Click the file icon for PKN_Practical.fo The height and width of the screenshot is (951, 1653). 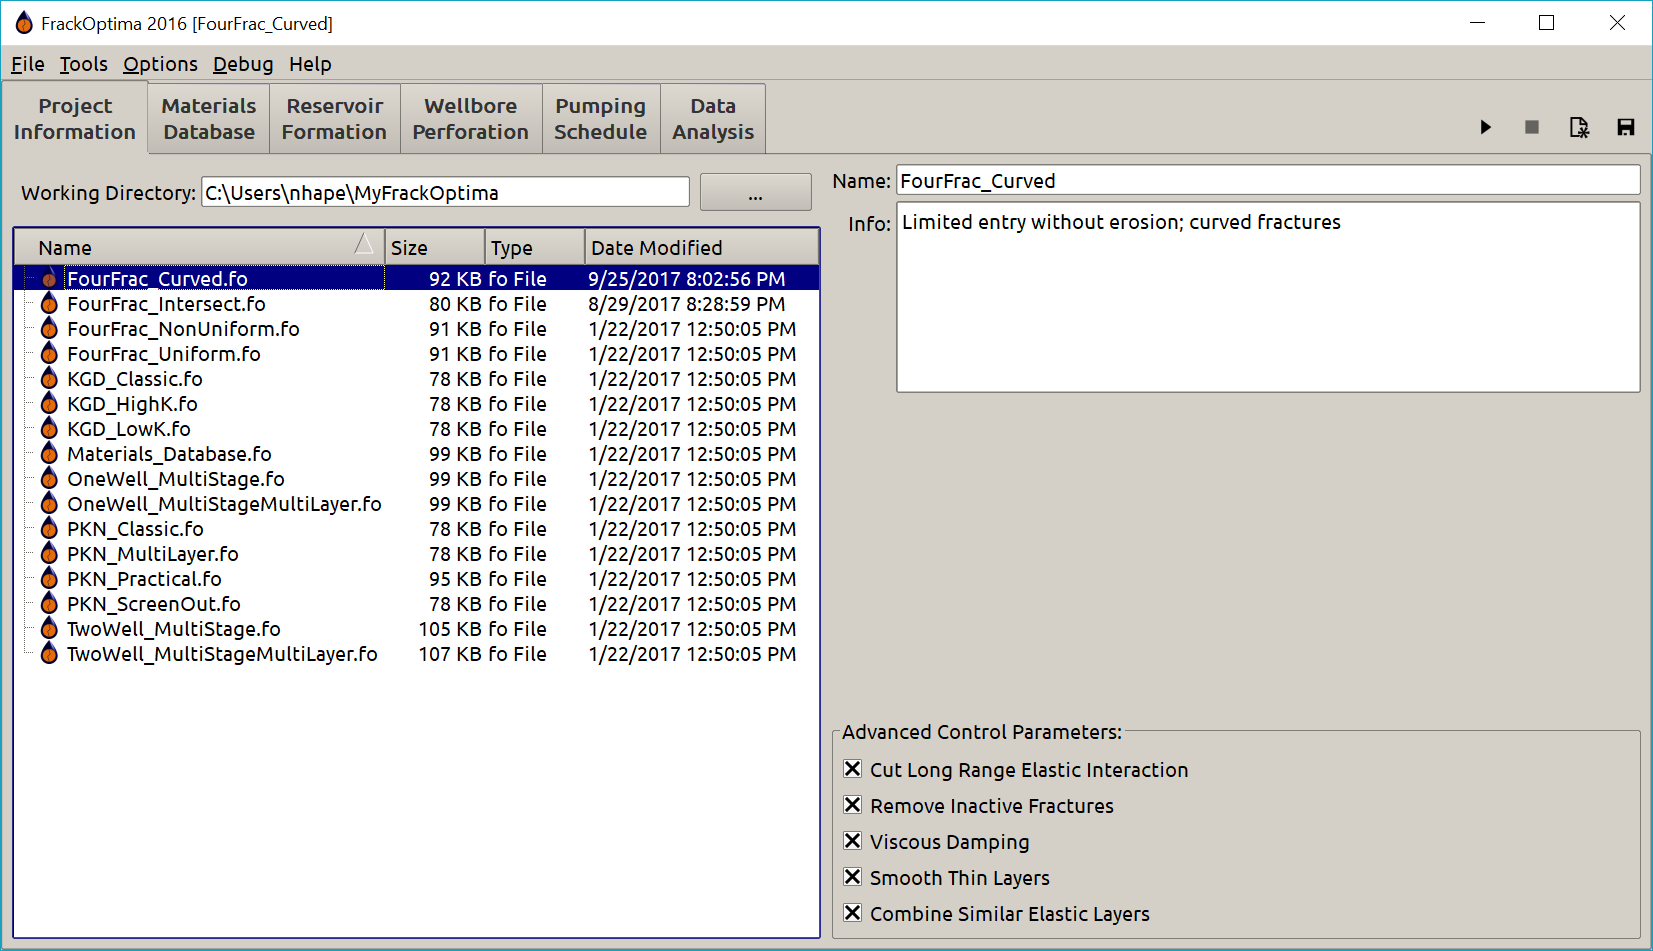point(49,578)
